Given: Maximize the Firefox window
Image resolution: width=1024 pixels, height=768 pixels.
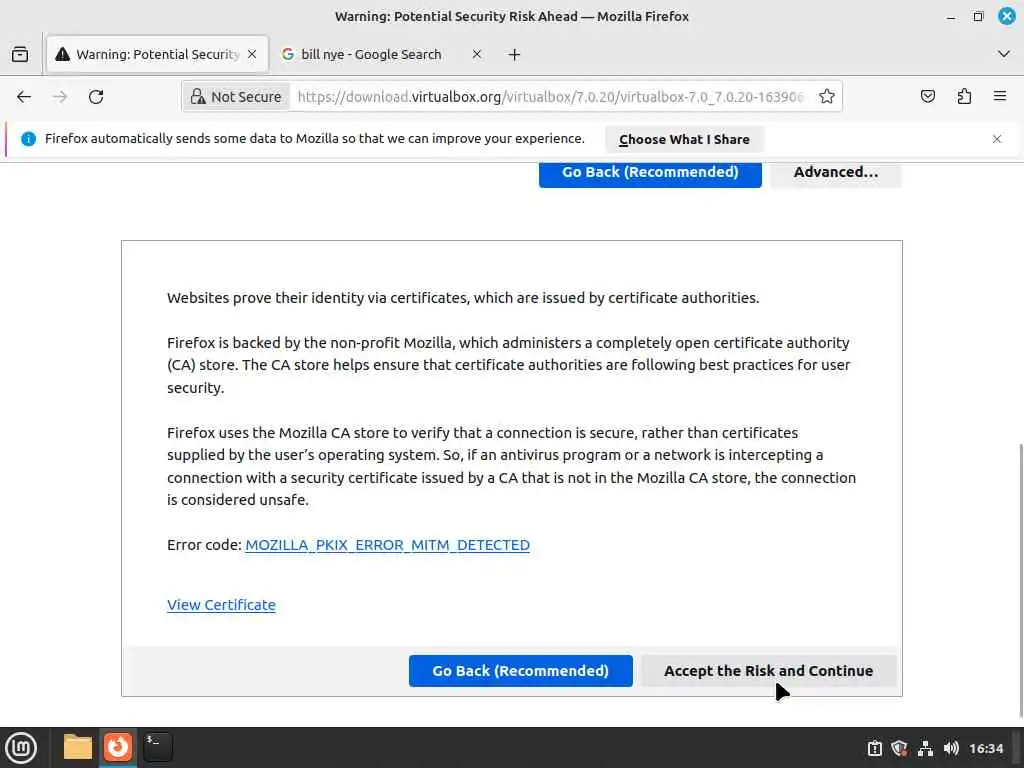Looking at the screenshot, I should point(978,16).
